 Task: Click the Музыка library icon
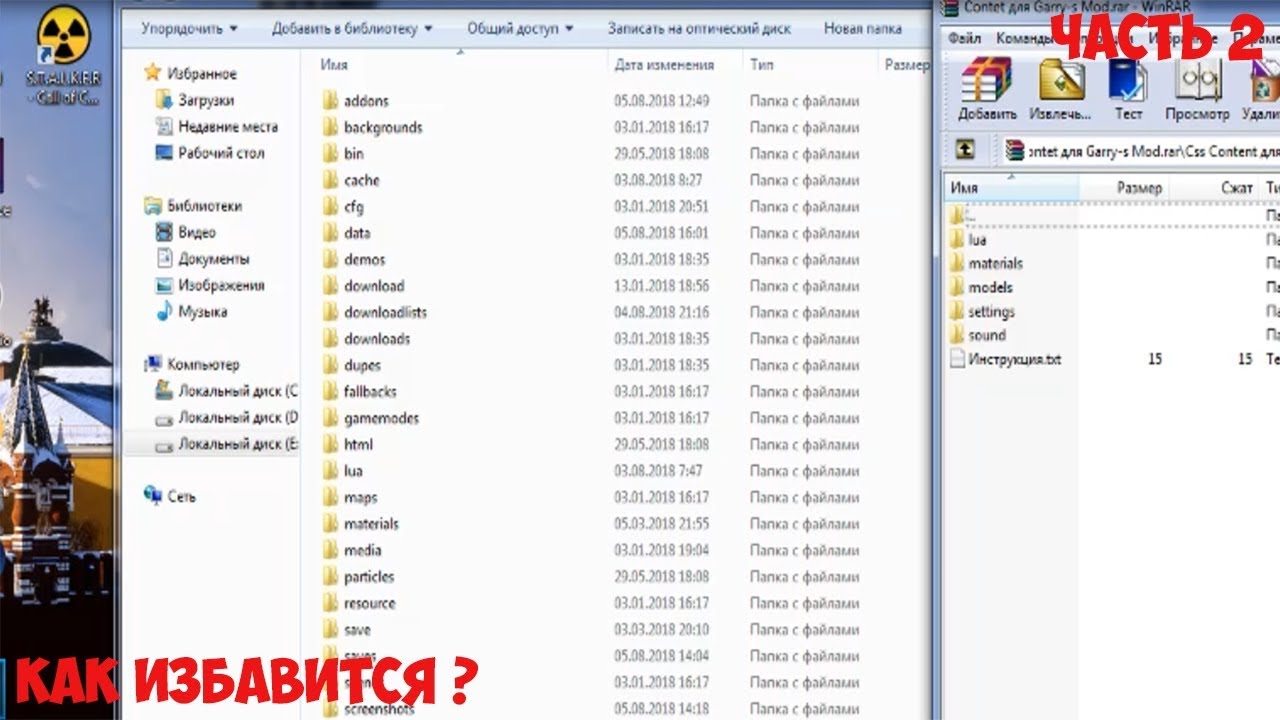click(x=165, y=311)
